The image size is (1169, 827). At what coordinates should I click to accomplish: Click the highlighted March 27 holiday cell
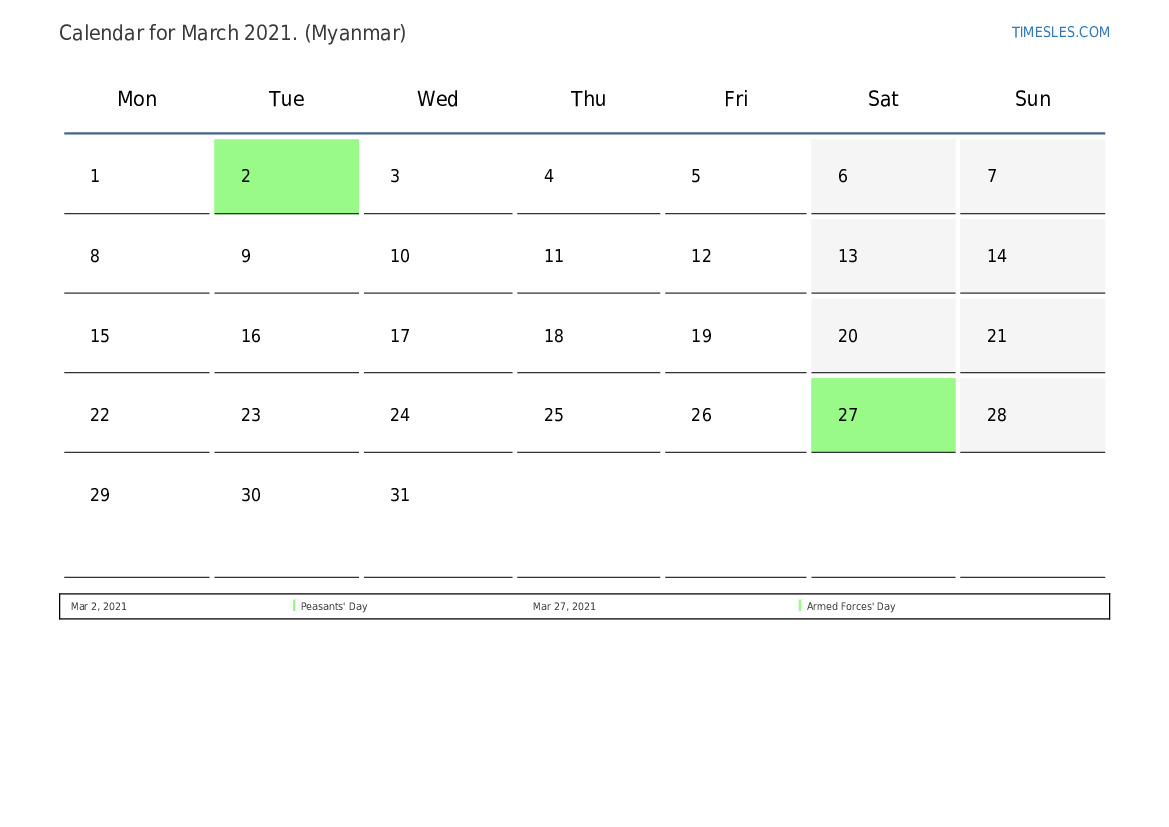[883, 415]
